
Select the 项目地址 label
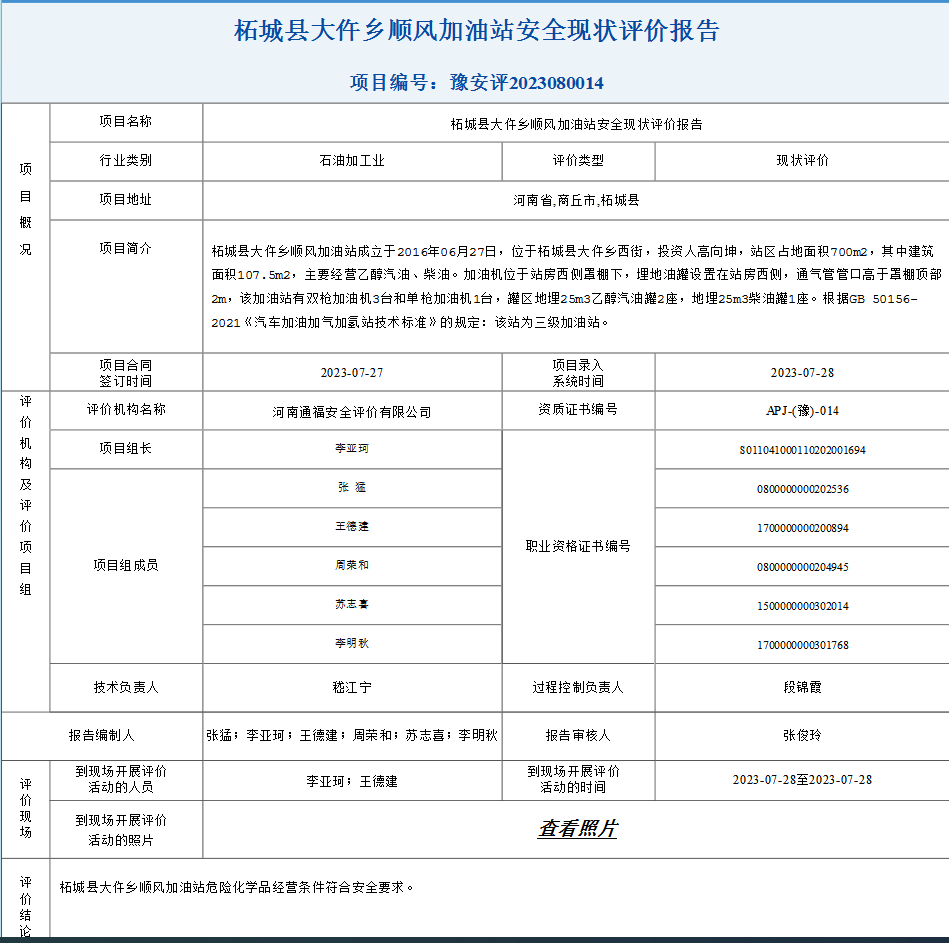pos(126,199)
